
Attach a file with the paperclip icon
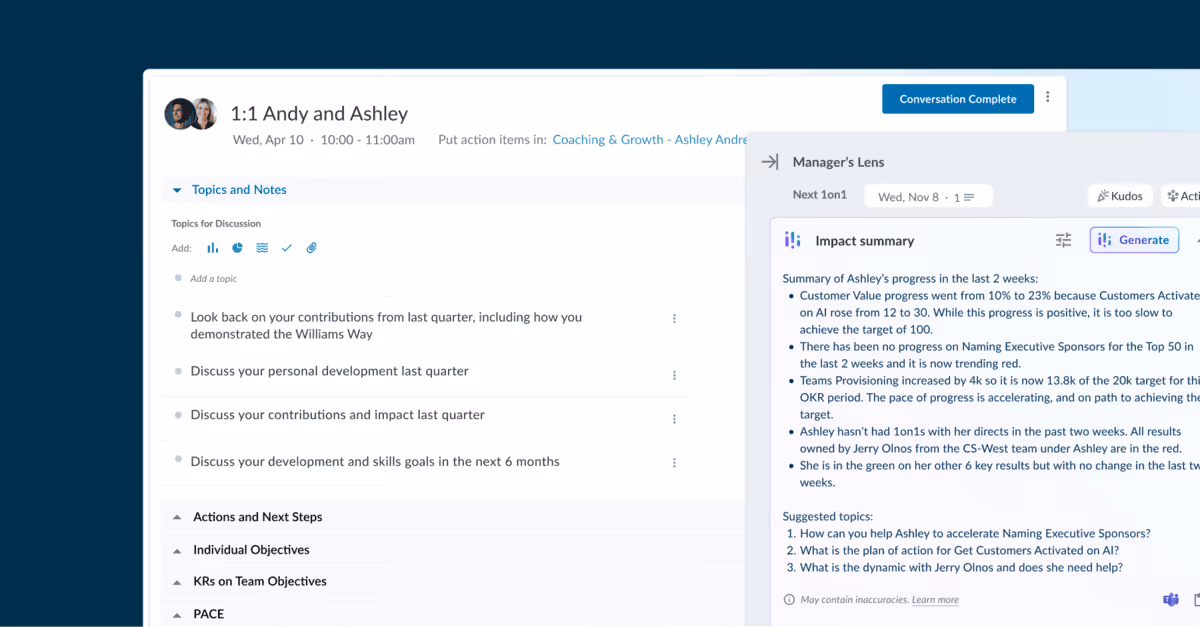(311, 247)
